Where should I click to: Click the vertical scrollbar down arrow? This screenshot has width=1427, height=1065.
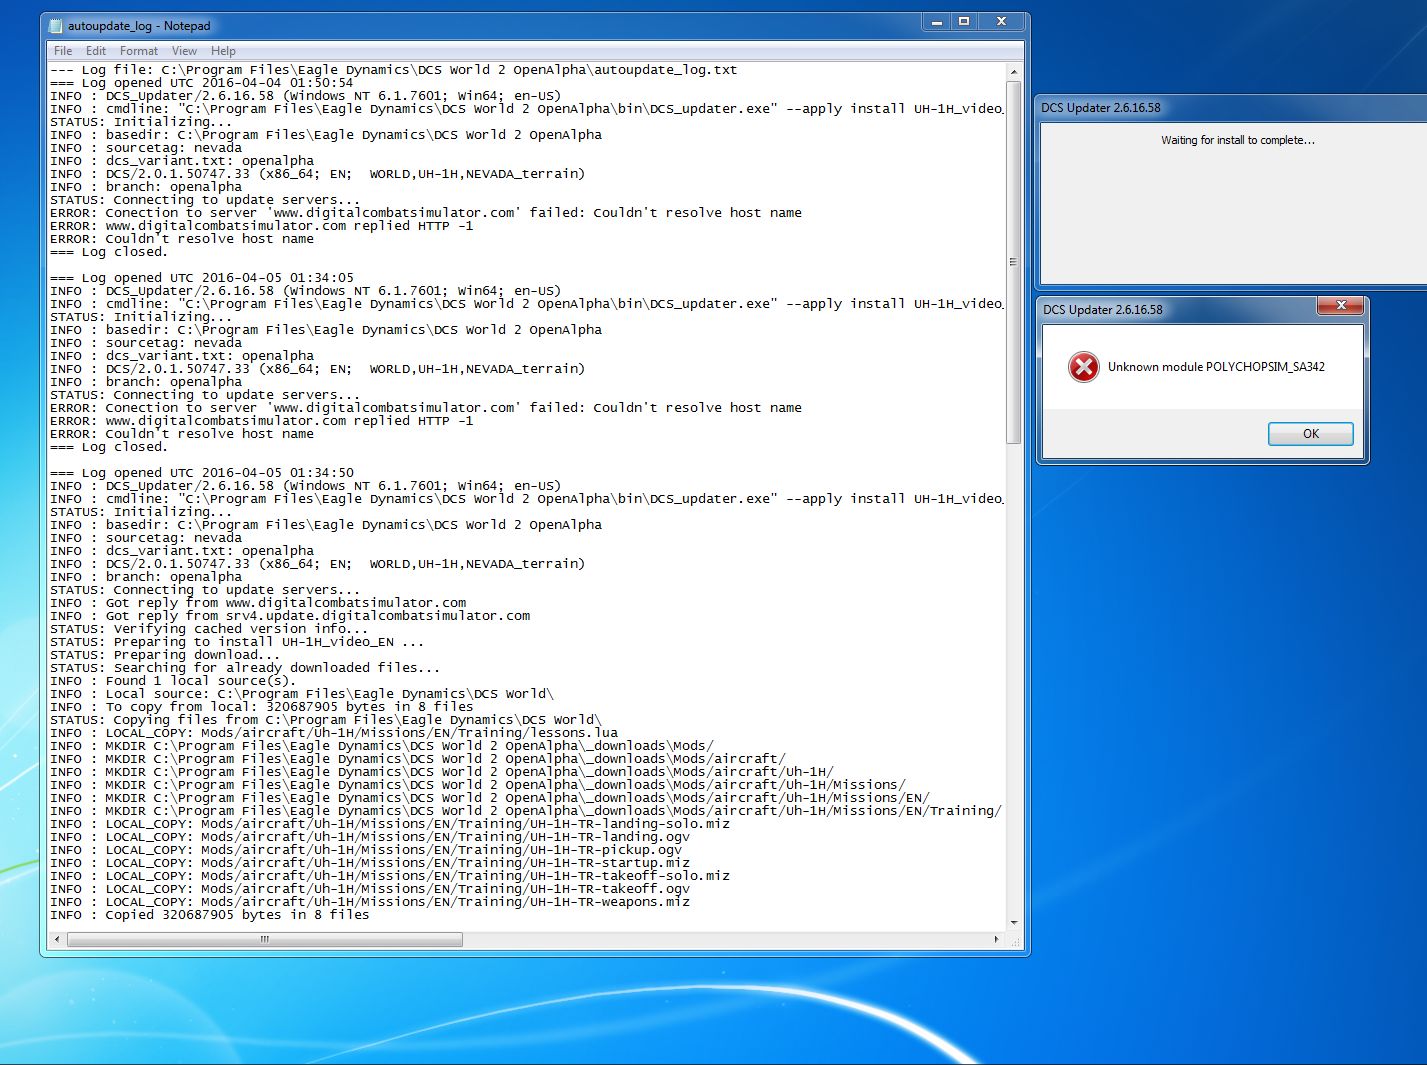1014,923
